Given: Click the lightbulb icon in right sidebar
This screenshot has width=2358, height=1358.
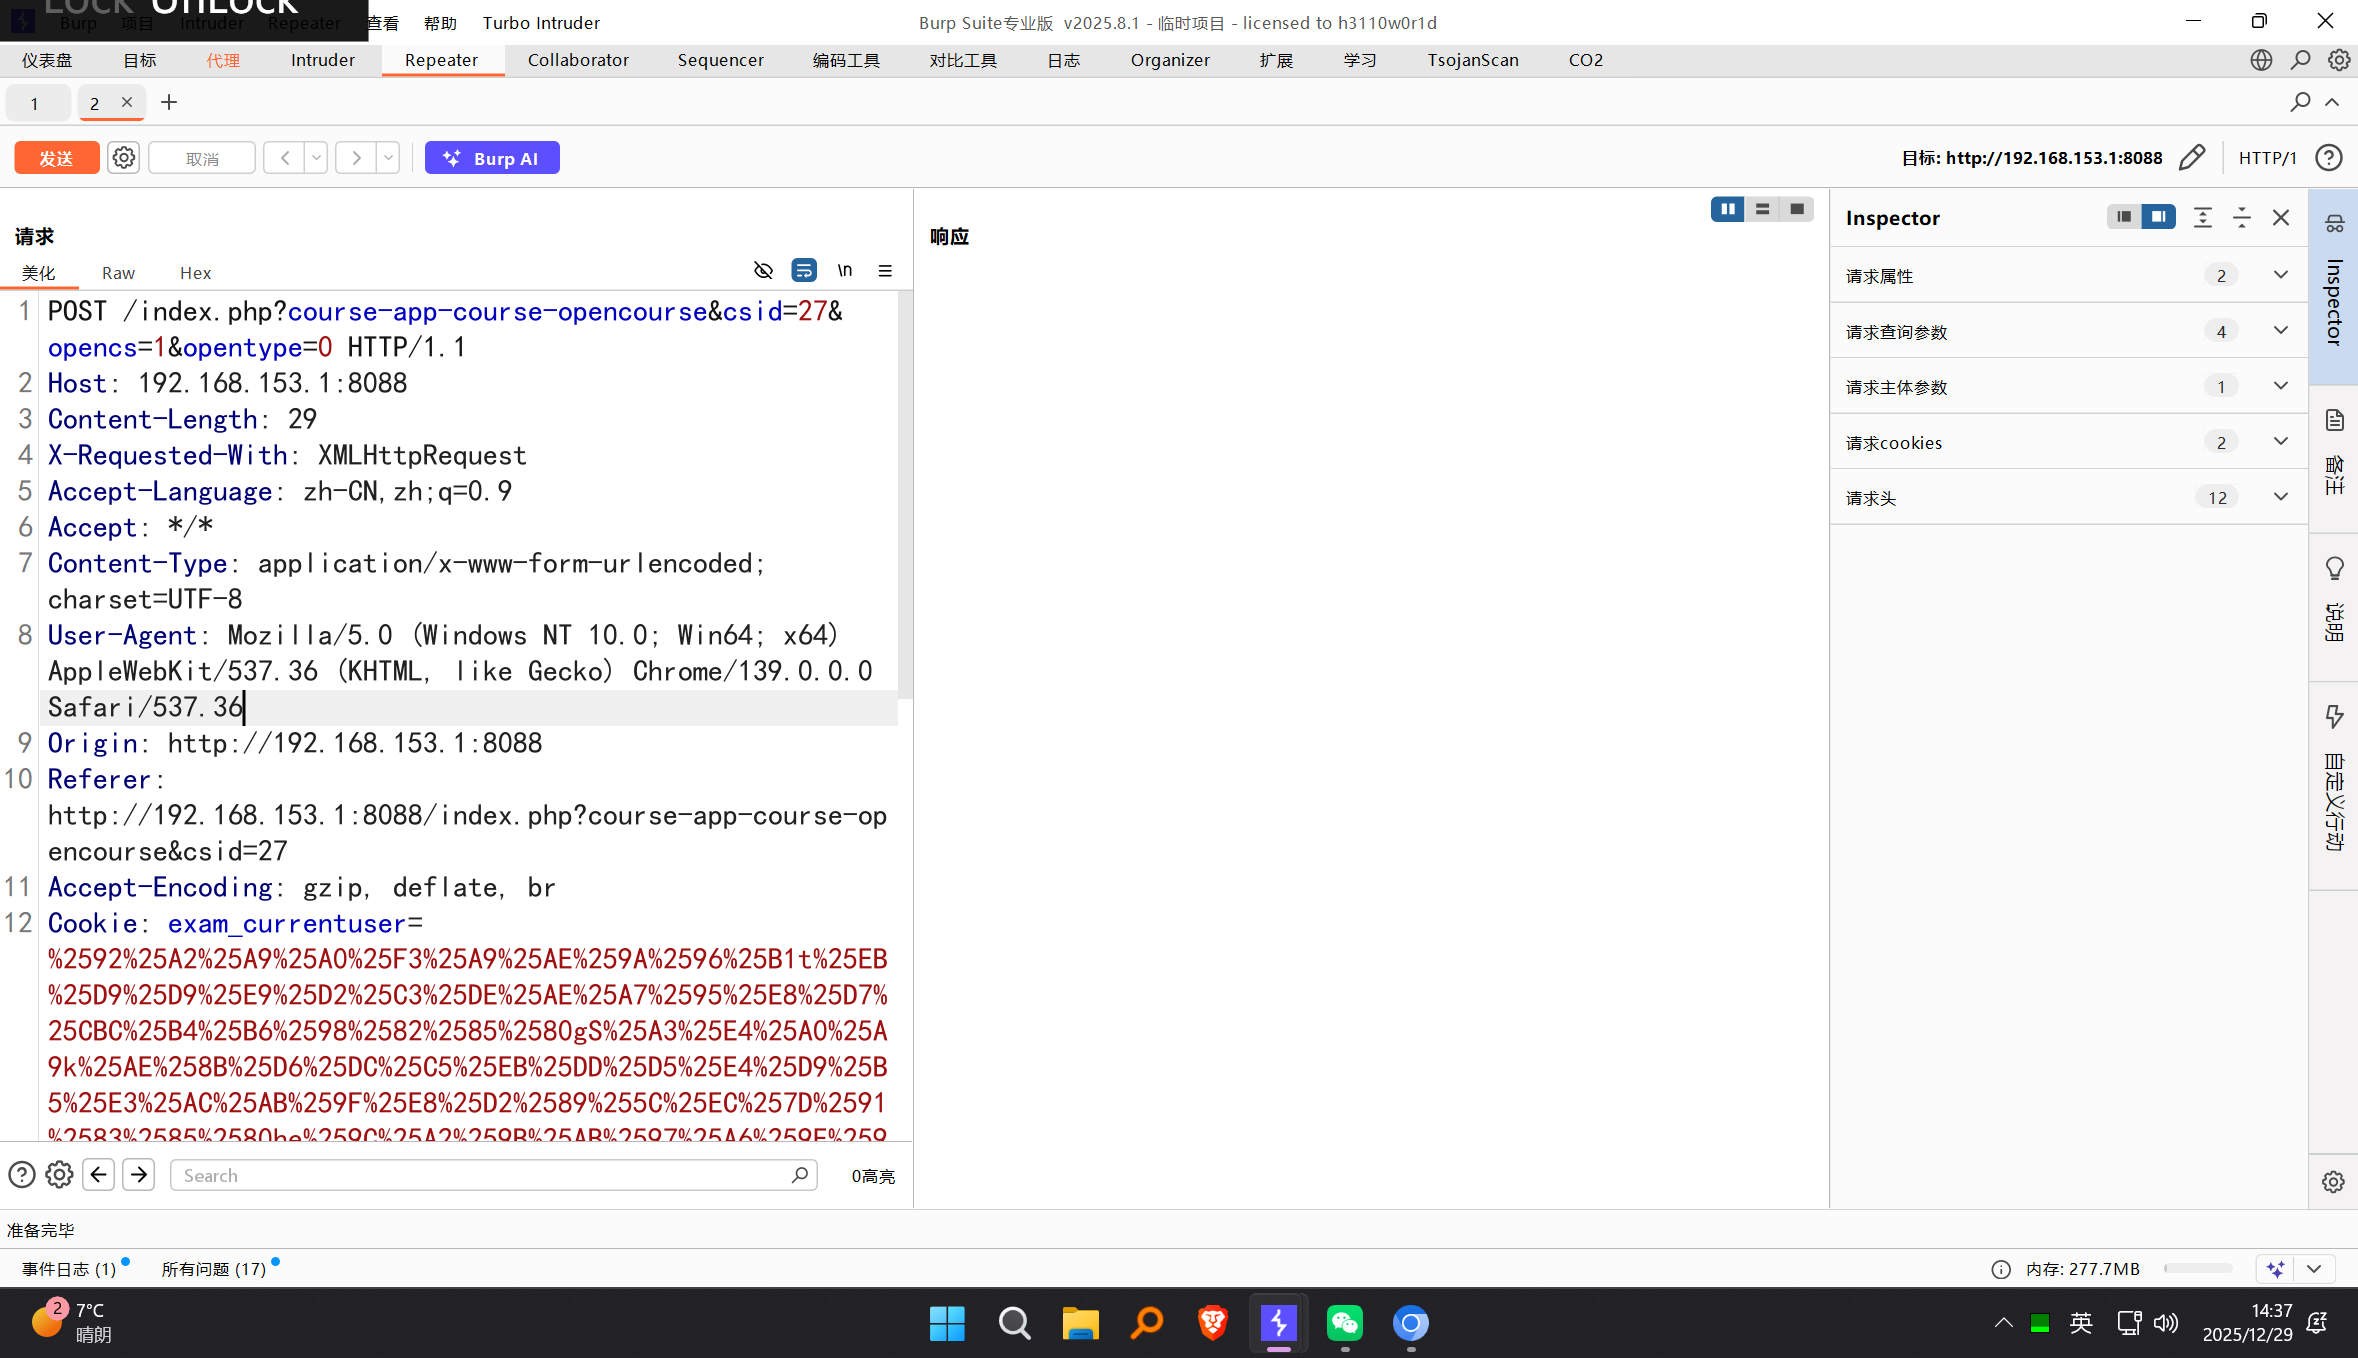Looking at the screenshot, I should pos(2334,569).
